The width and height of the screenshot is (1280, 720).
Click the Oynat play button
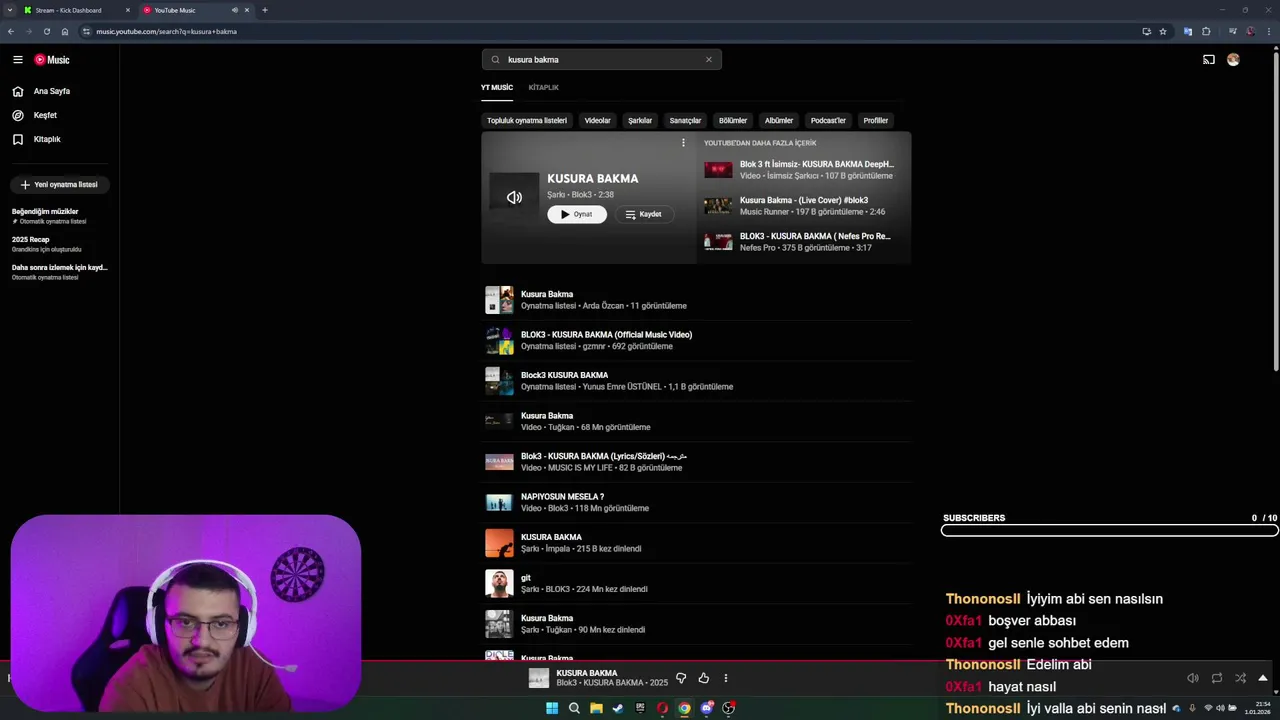(x=577, y=214)
